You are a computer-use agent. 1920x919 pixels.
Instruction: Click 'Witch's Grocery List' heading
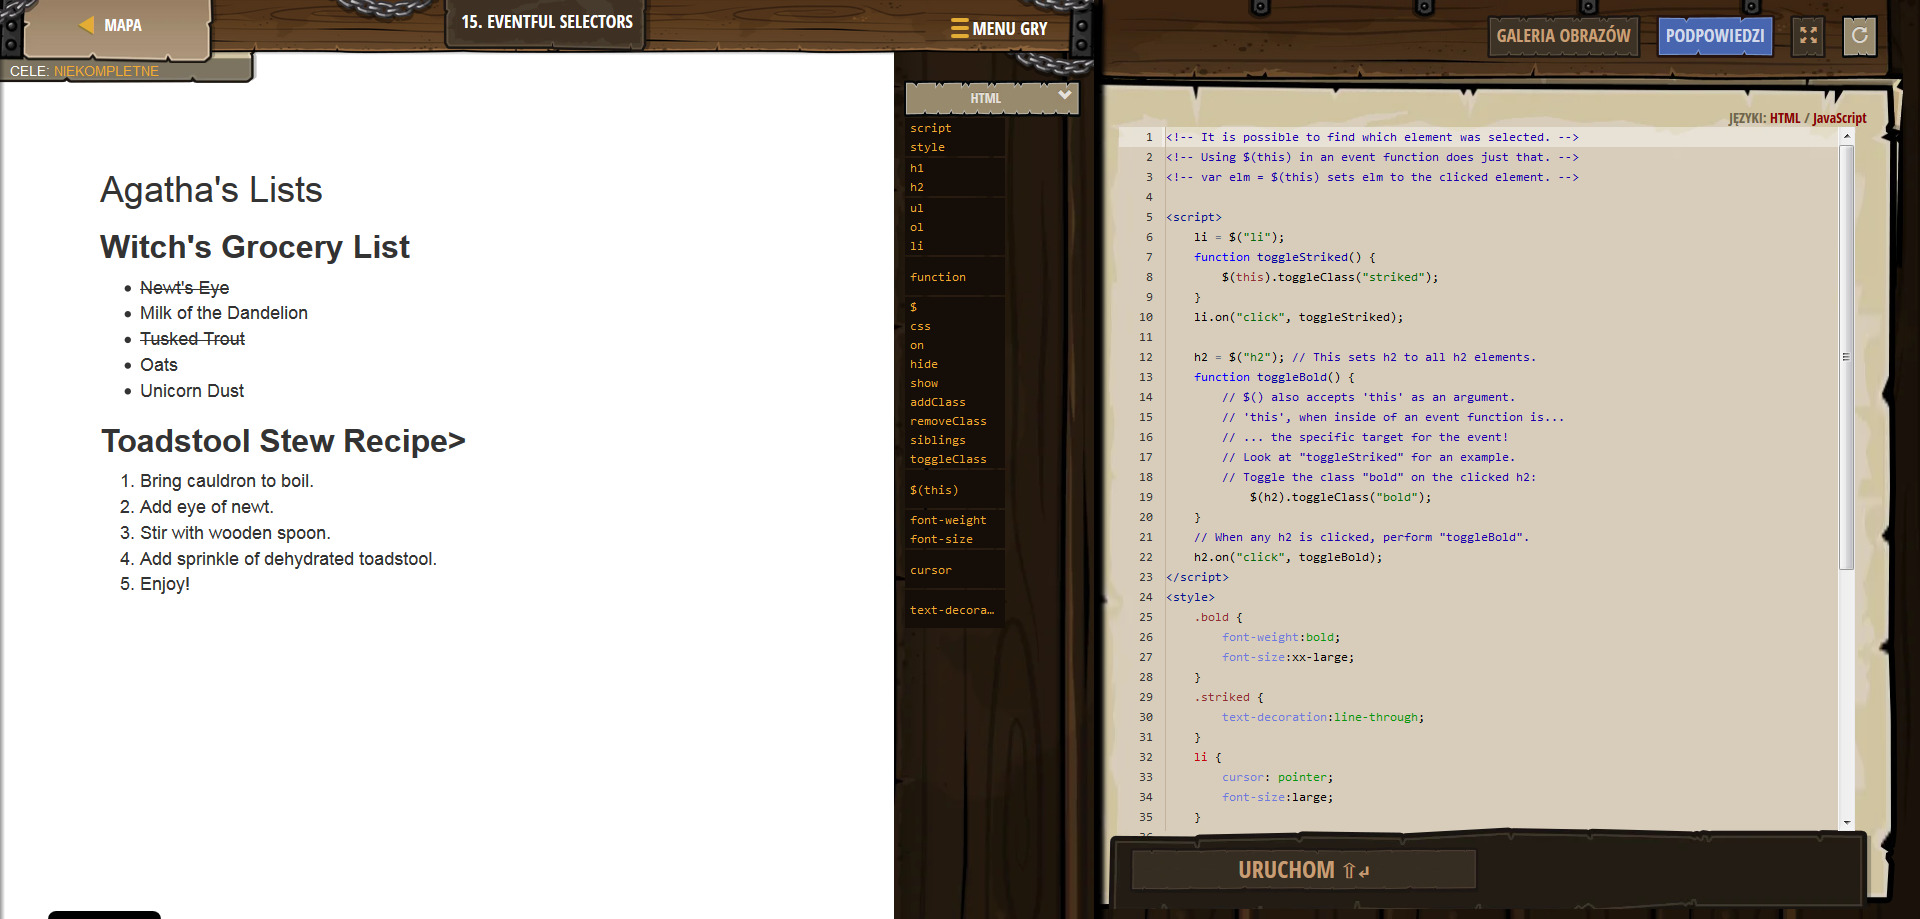coord(255,247)
